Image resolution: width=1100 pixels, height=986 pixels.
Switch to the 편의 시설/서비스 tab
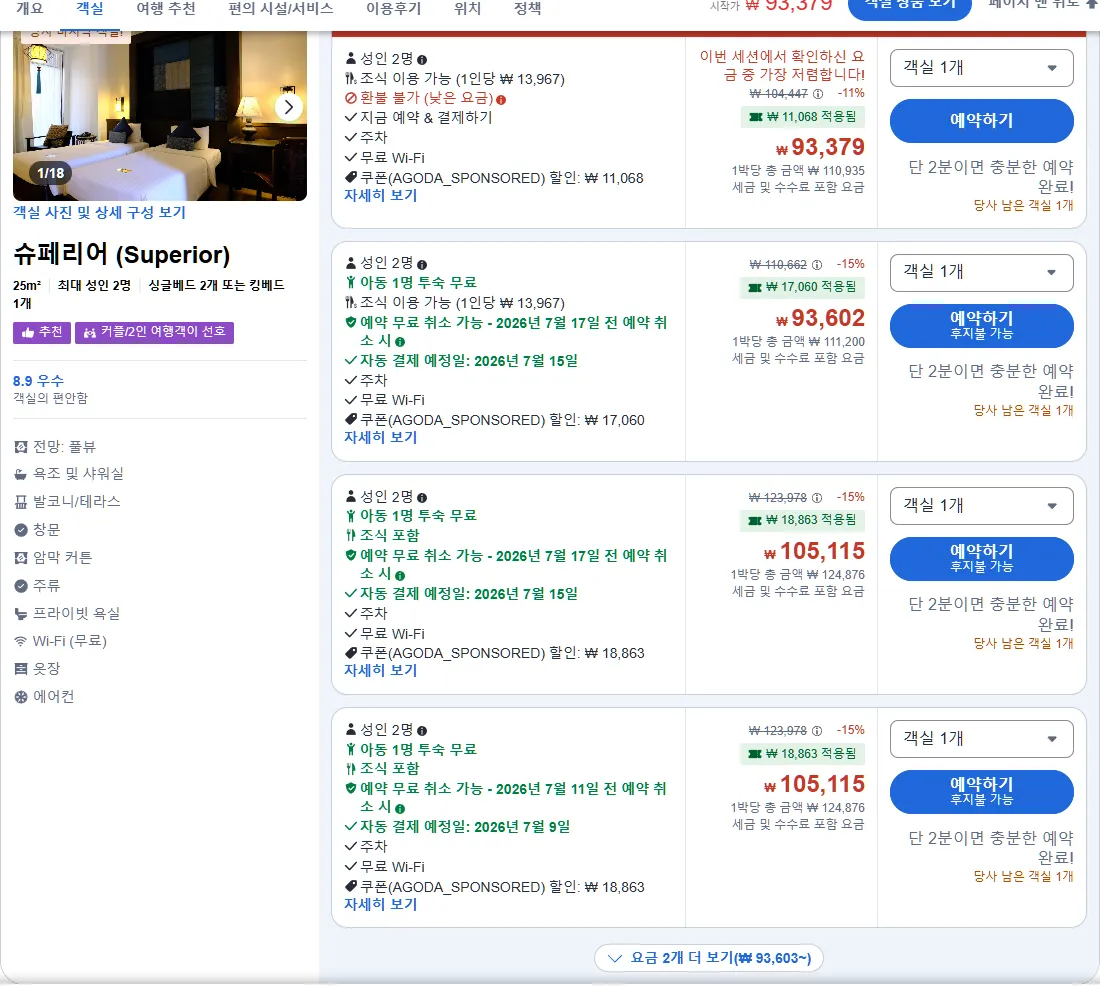coord(281,8)
